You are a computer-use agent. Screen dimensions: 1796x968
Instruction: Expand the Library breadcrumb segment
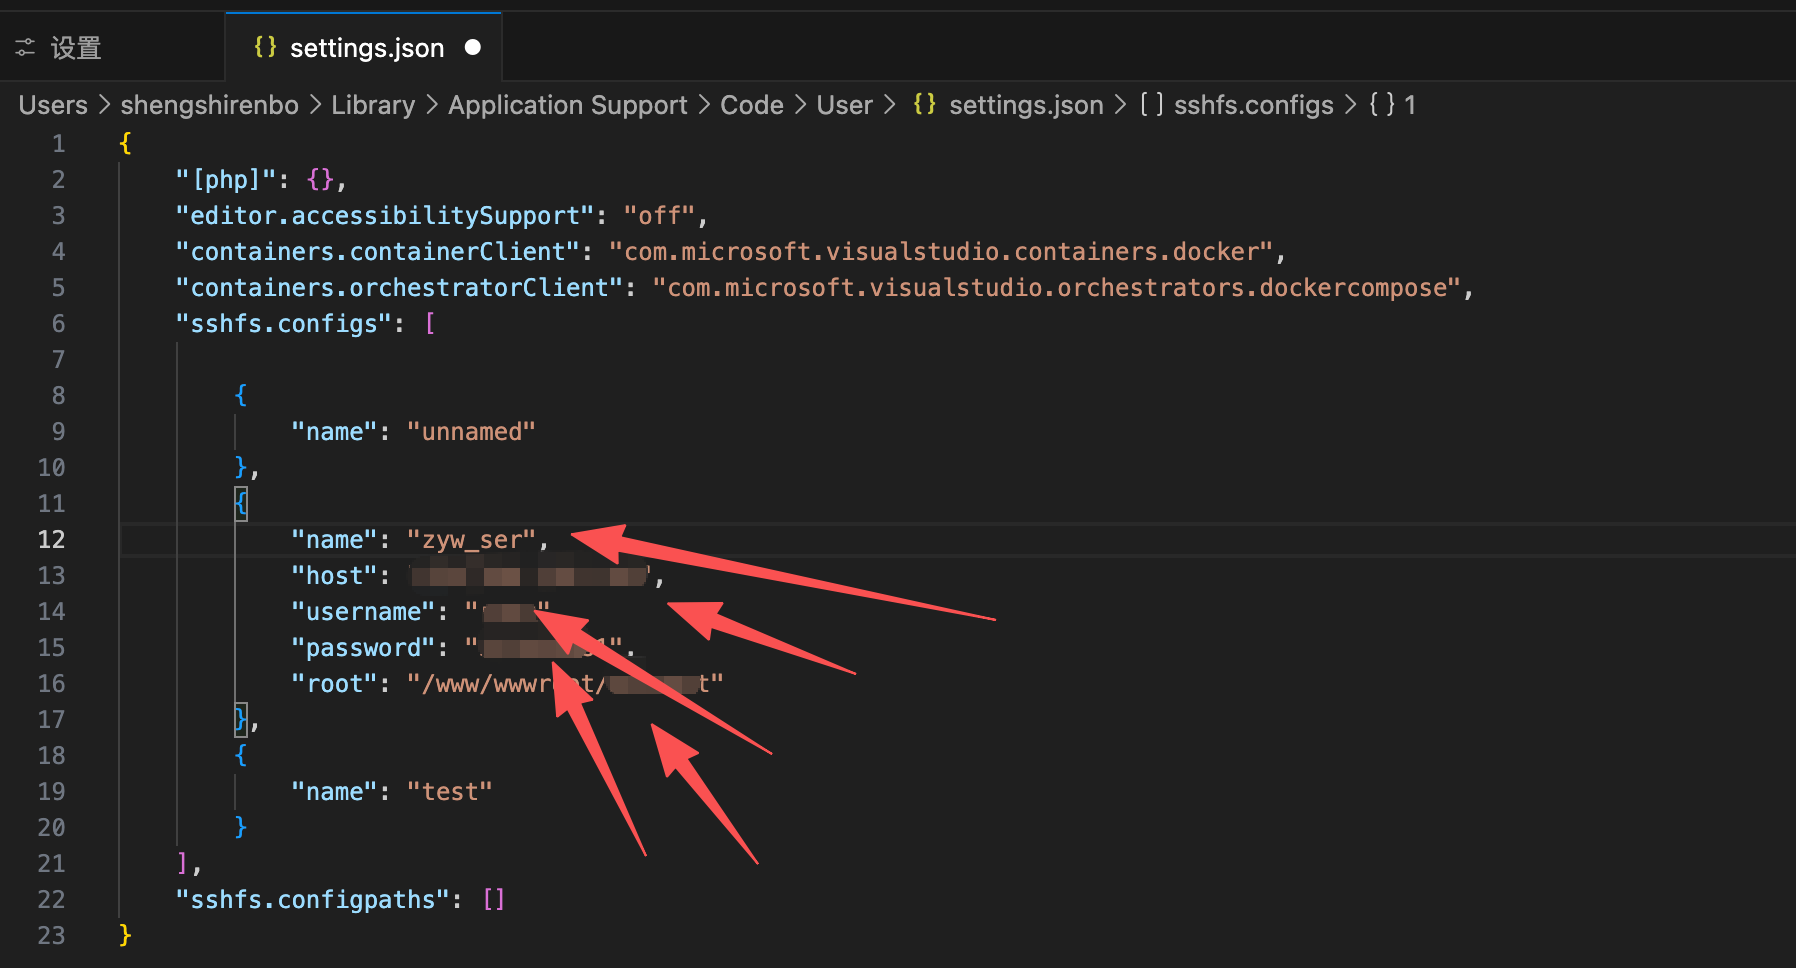point(373,105)
